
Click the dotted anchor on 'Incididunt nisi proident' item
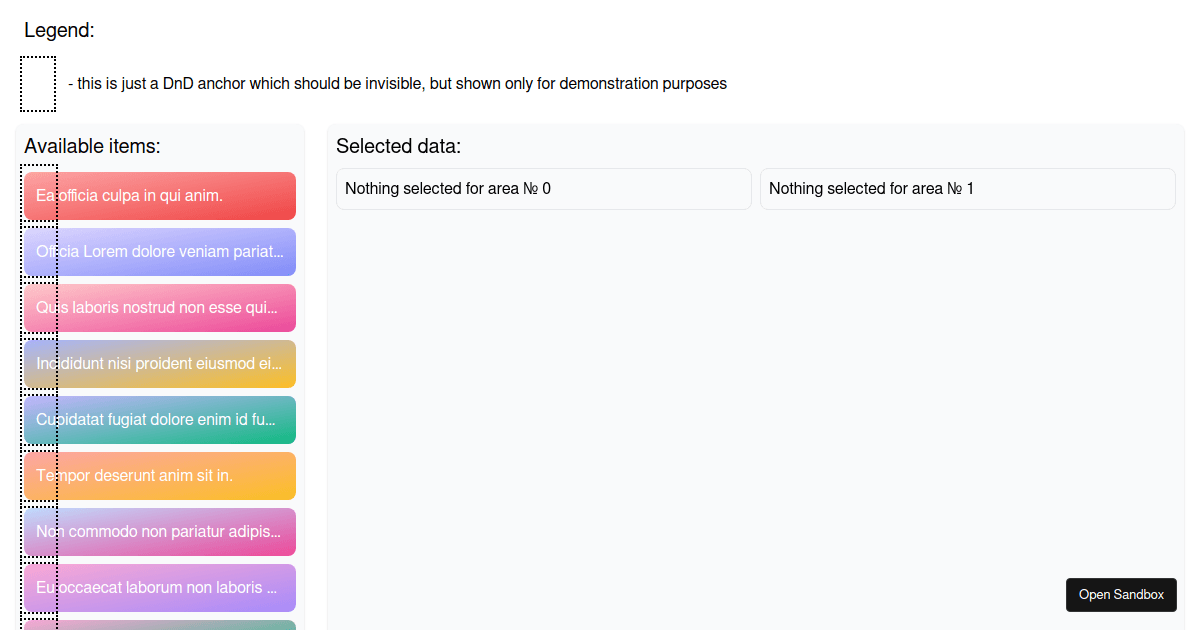pyautogui.click(x=39, y=361)
